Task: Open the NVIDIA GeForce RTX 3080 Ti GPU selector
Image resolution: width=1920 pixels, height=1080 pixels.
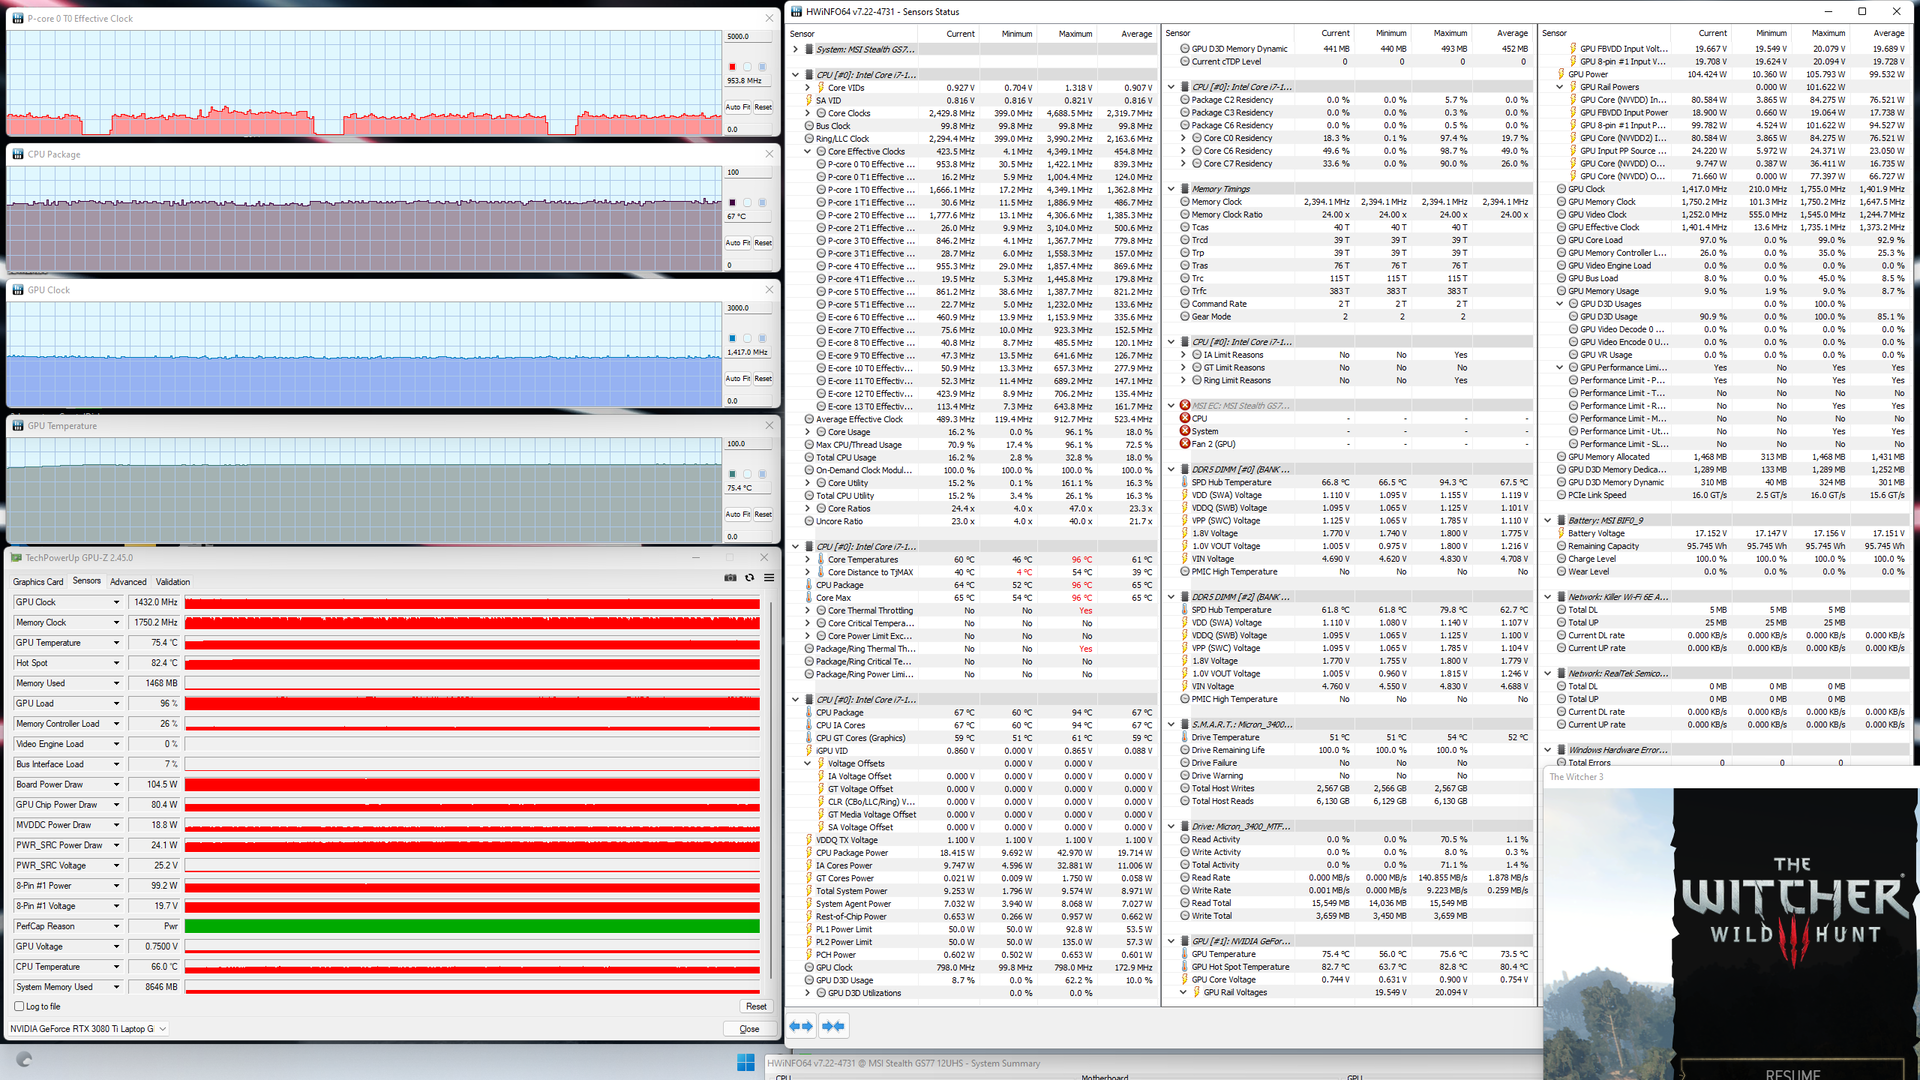Action: coord(88,1028)
